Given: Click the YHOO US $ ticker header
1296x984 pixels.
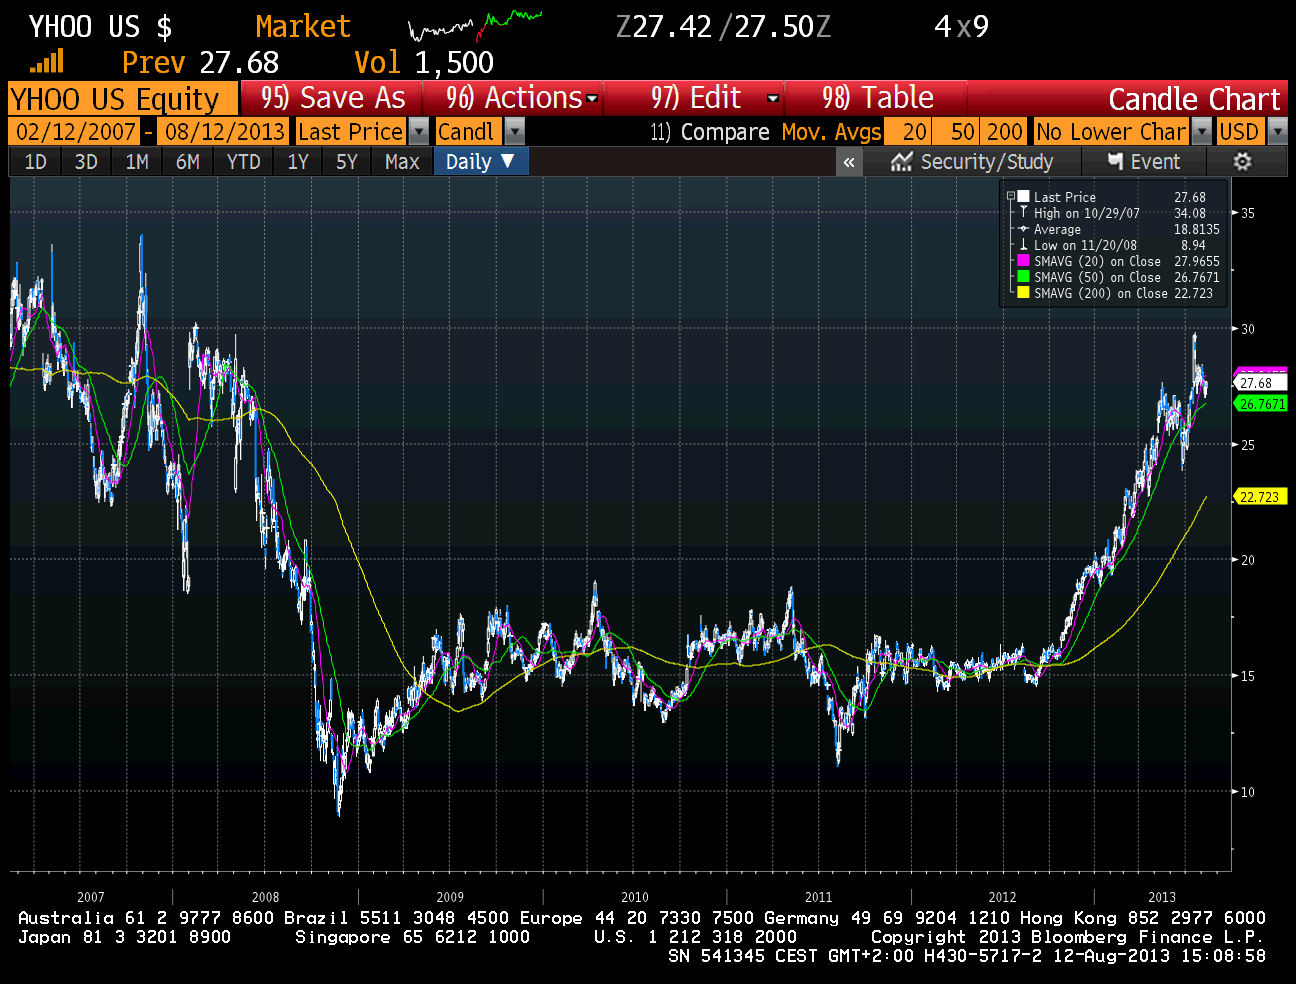Looking at the screenshot, I should click(x=100, y=26).
